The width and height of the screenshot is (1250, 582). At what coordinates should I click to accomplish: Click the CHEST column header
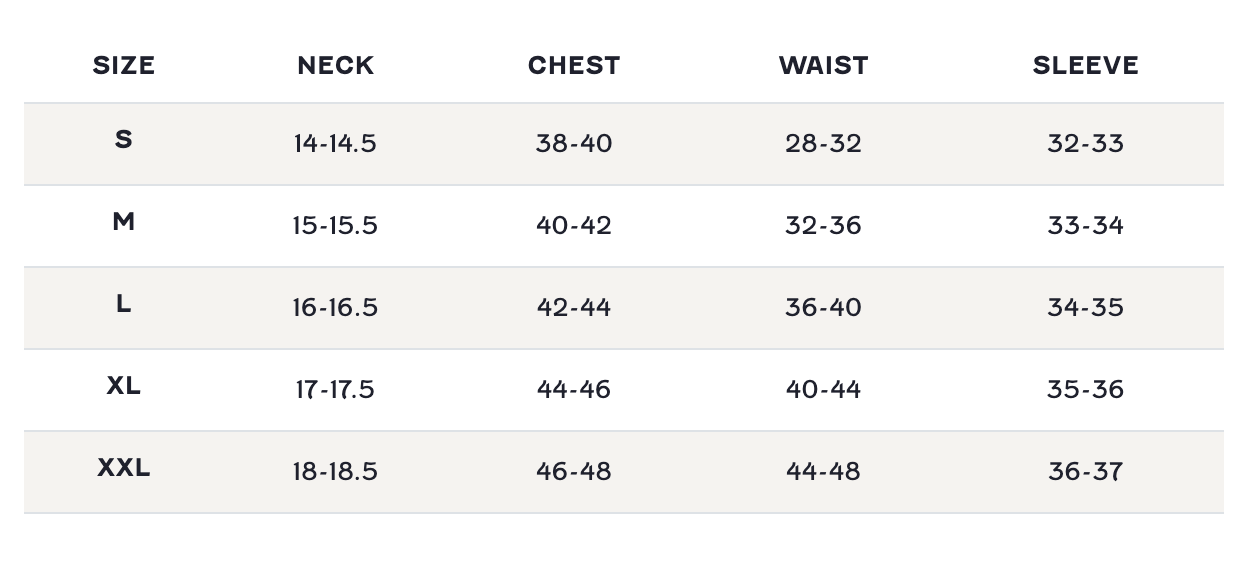pos(574,66)
